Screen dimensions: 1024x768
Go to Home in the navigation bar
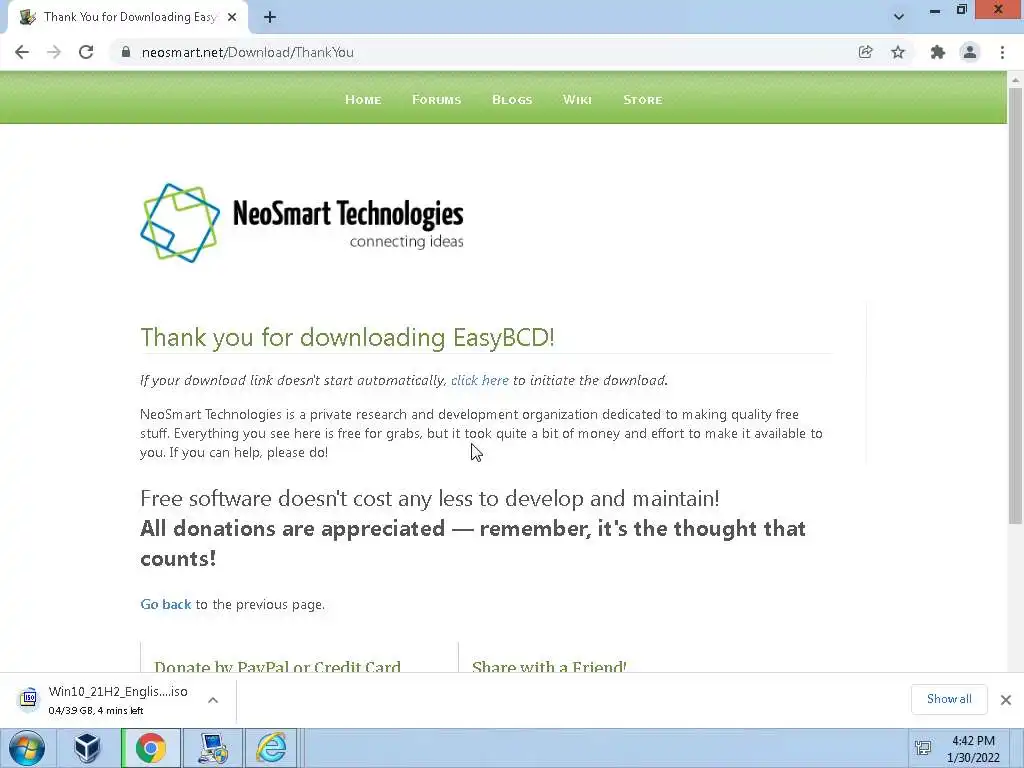point(363,100)
